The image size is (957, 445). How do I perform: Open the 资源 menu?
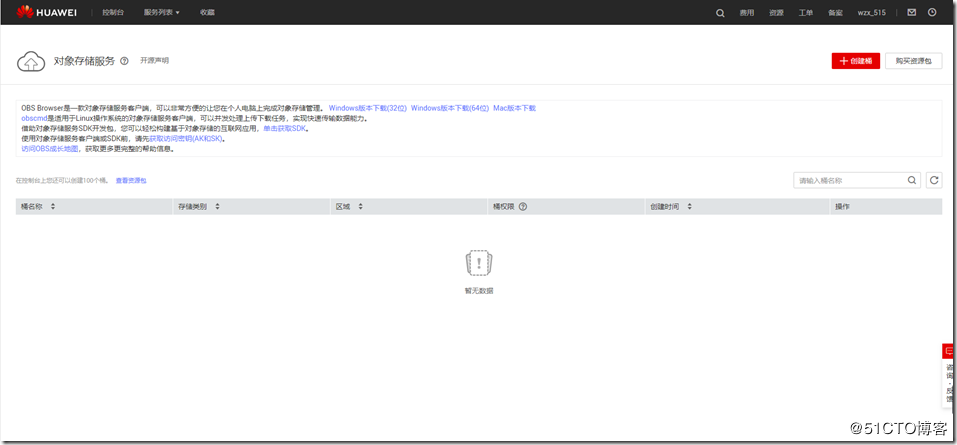(776, 13)
